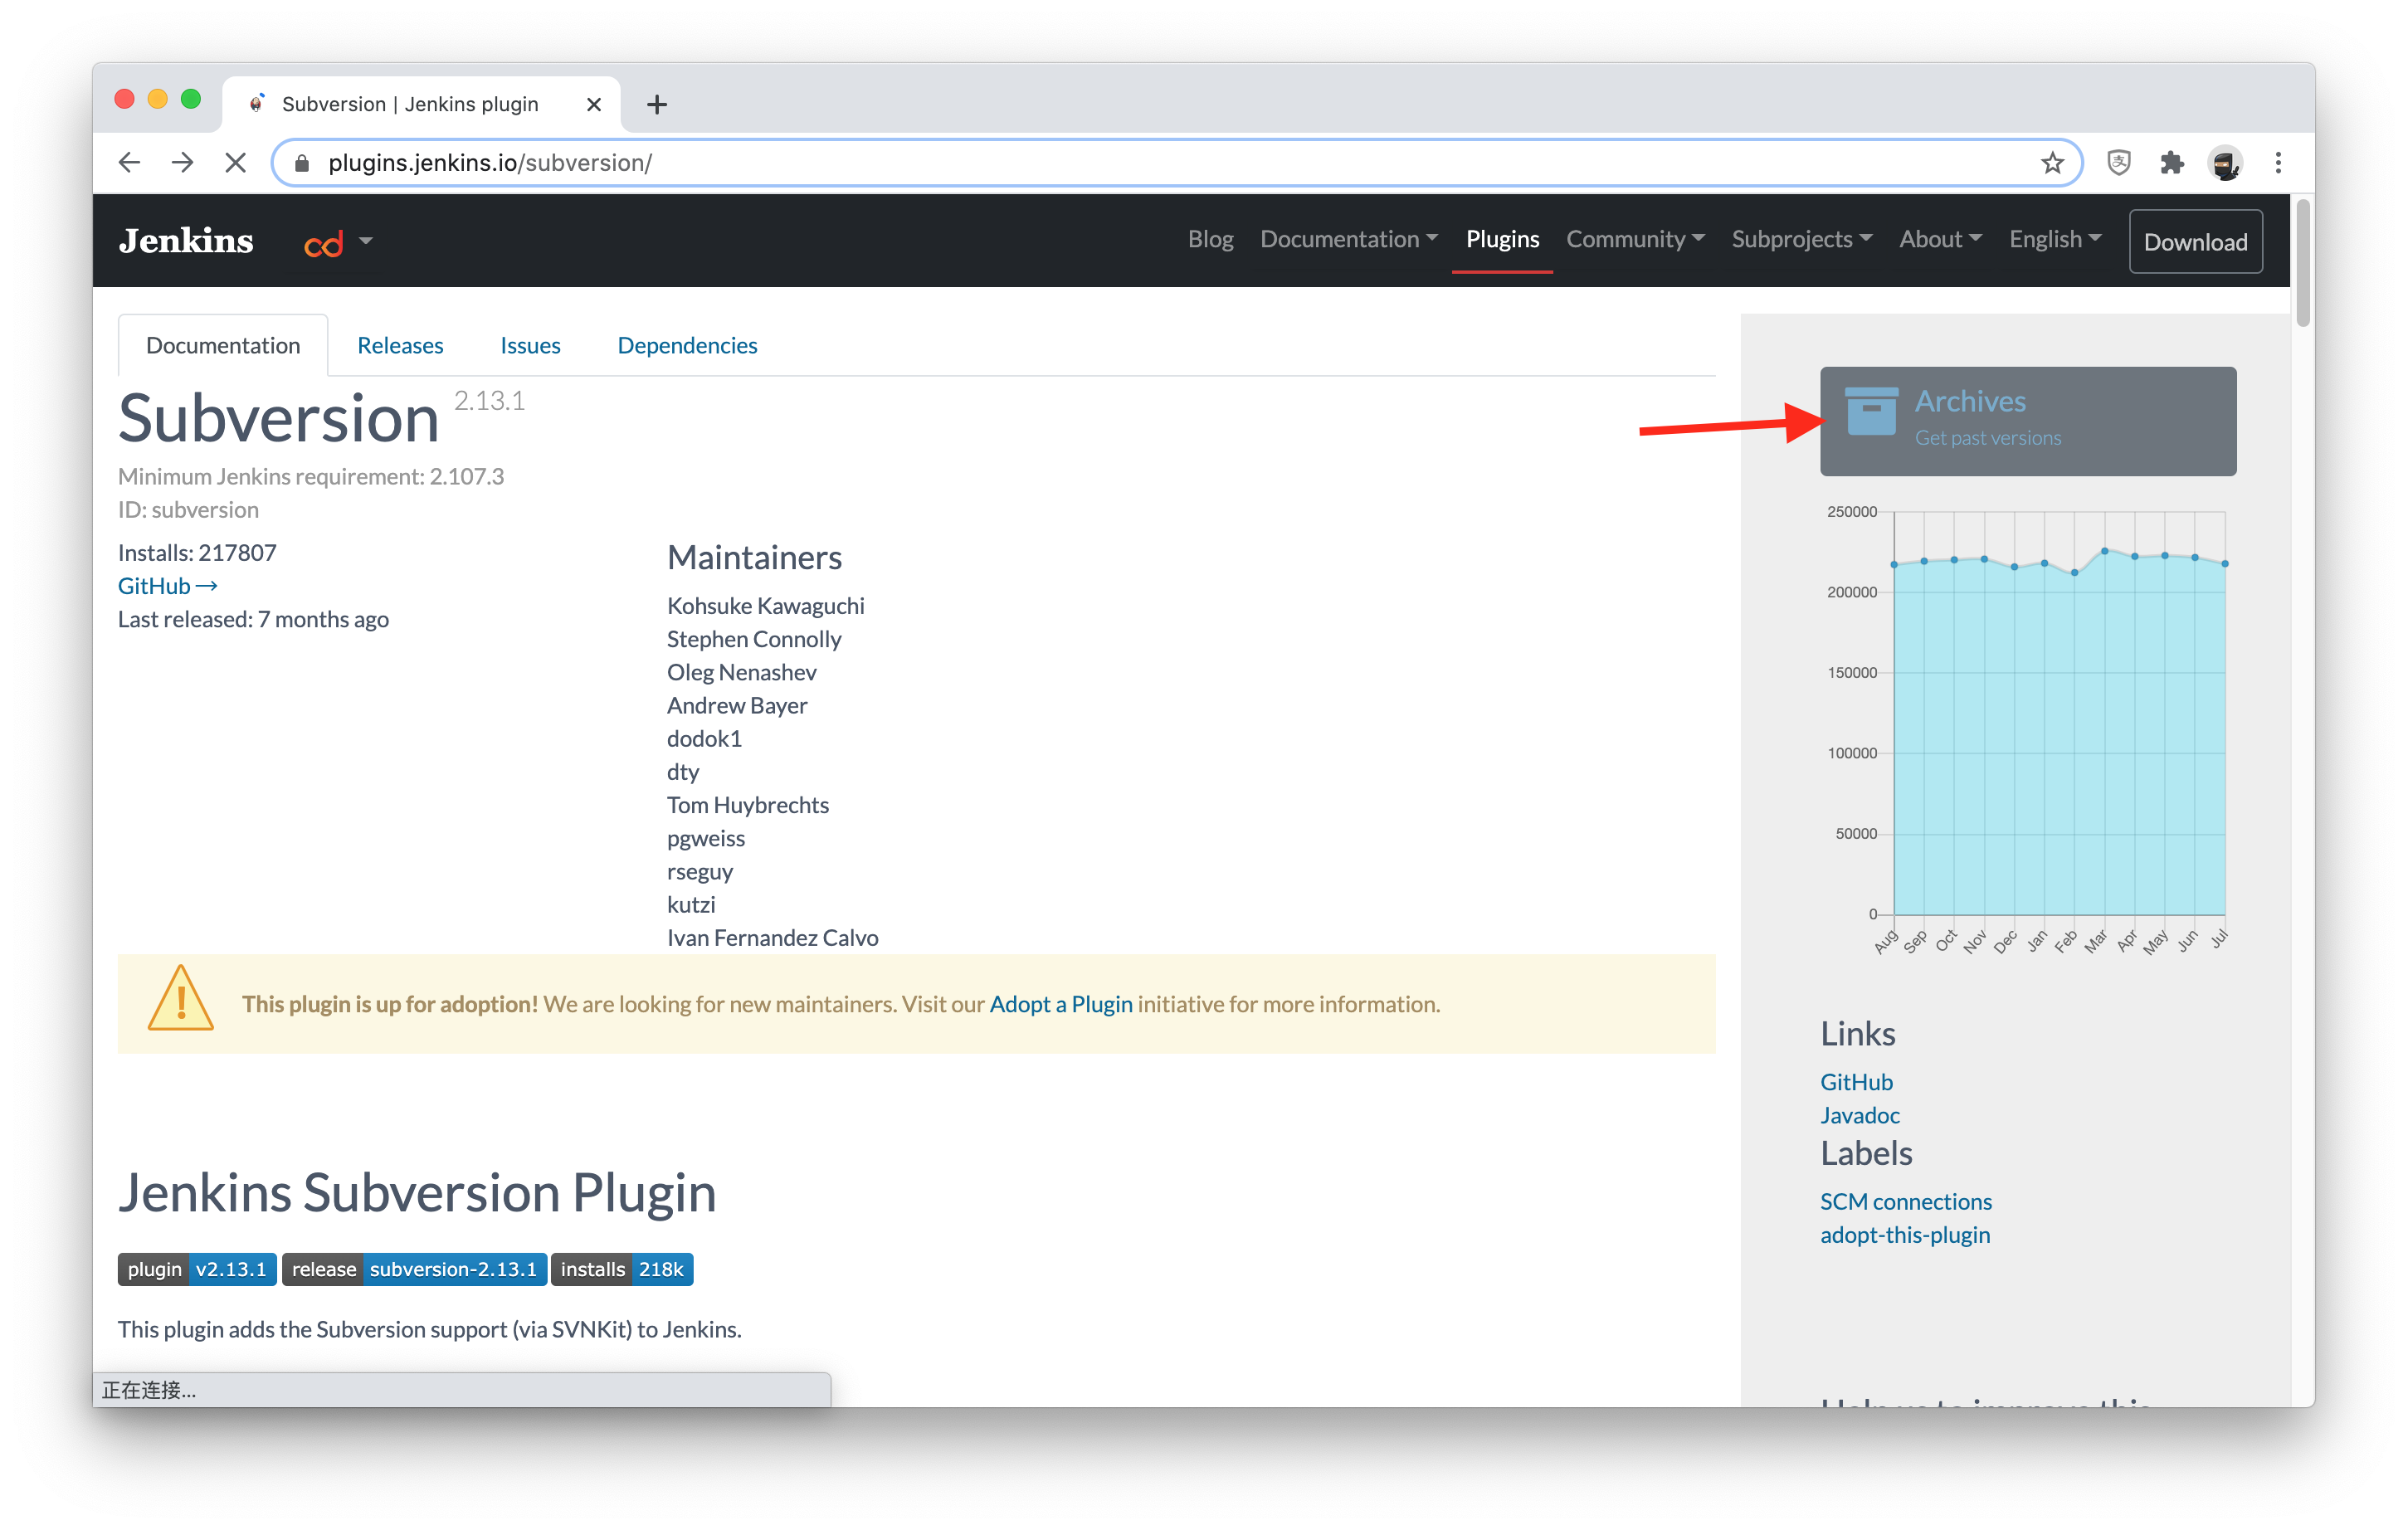This screenshot has height=1530, width=2408.
Task: Open the SCM connections label
Action: pos(1905,1202)
